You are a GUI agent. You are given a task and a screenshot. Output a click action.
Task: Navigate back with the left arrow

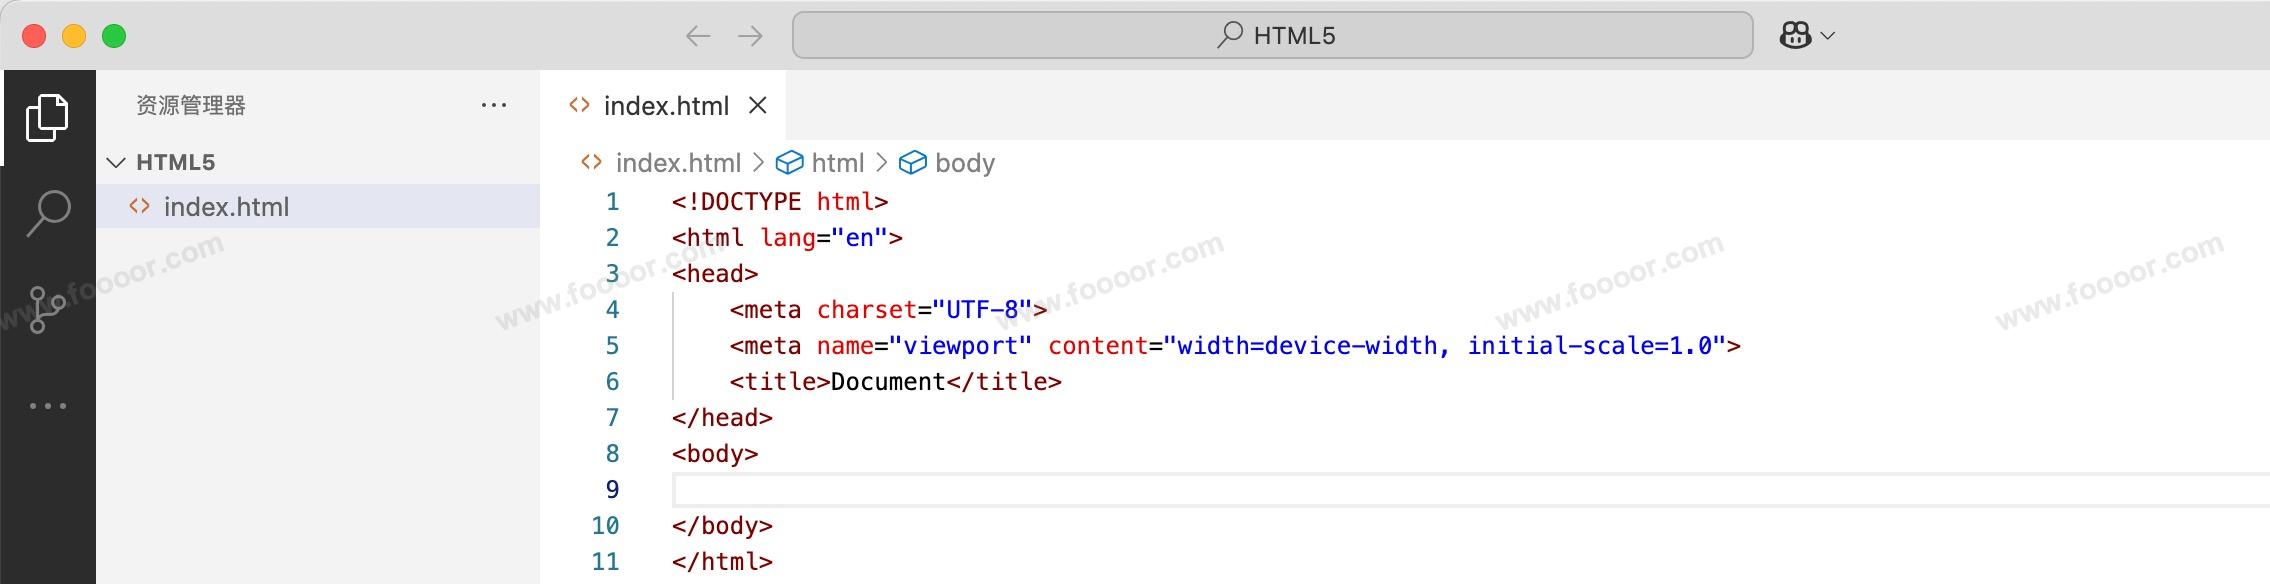click(x=698, y=36)
